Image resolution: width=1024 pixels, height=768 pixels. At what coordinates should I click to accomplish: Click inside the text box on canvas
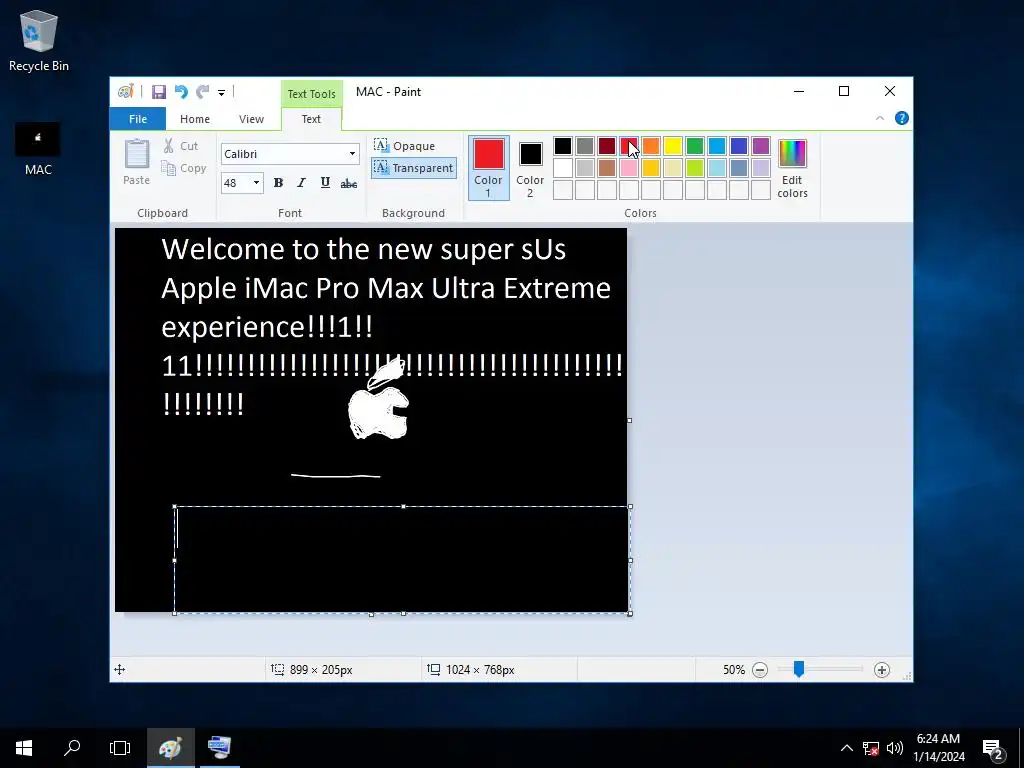tap(402, 560)
